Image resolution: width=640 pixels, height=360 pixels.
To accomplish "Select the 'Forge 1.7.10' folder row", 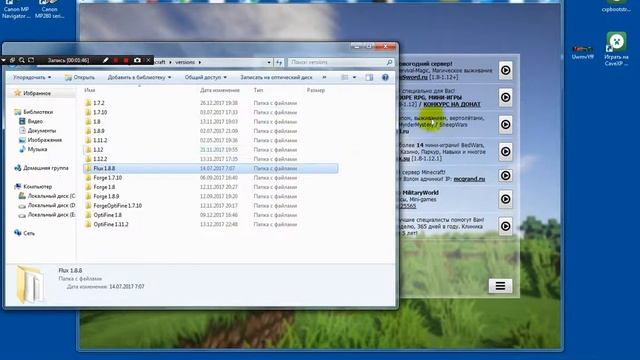I will pos(211,178).
